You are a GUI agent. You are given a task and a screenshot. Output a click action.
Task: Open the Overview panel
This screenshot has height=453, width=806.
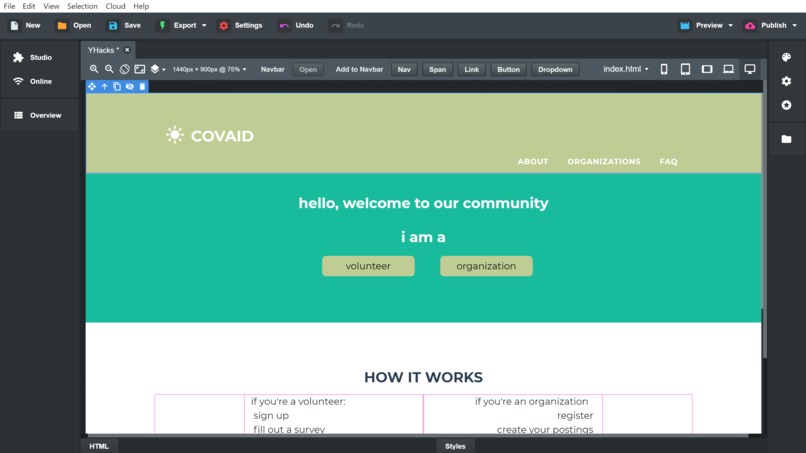(x=39, y=115)
